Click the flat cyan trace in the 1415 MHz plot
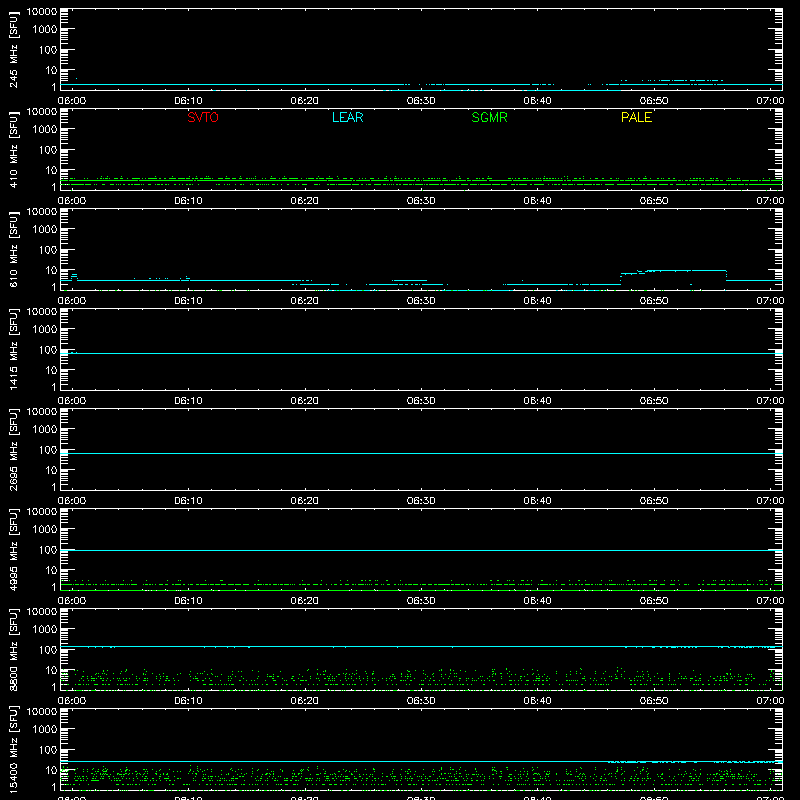This screenshot has height=800, width=800. coord(421,353)
